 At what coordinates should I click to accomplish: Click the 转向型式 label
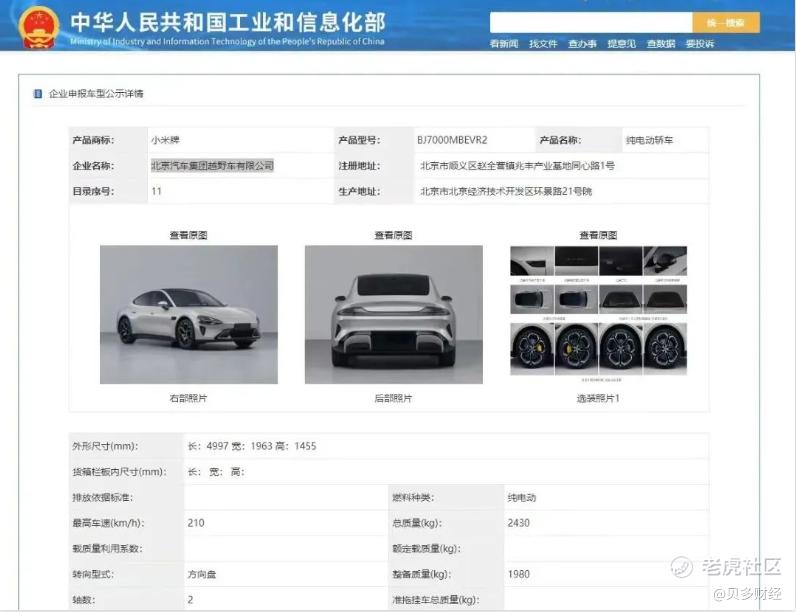click(x=93, y=574)
